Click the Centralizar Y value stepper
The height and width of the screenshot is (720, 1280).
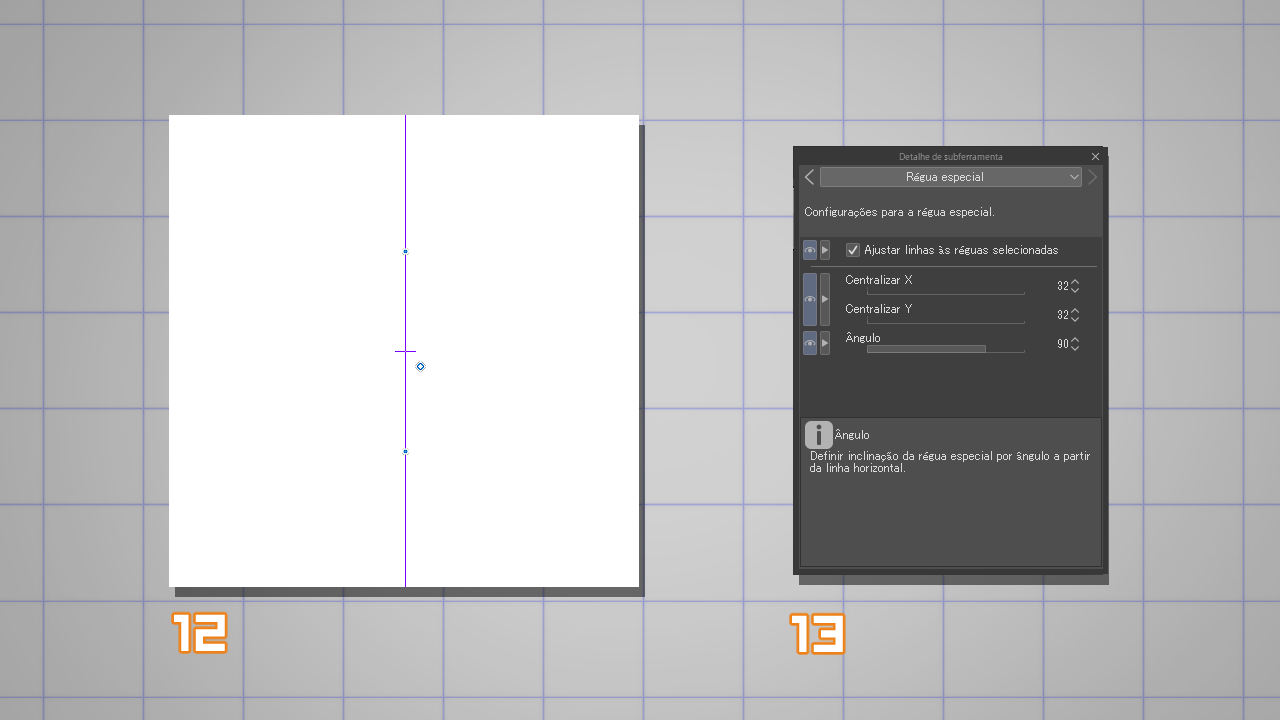(1075, 315)
